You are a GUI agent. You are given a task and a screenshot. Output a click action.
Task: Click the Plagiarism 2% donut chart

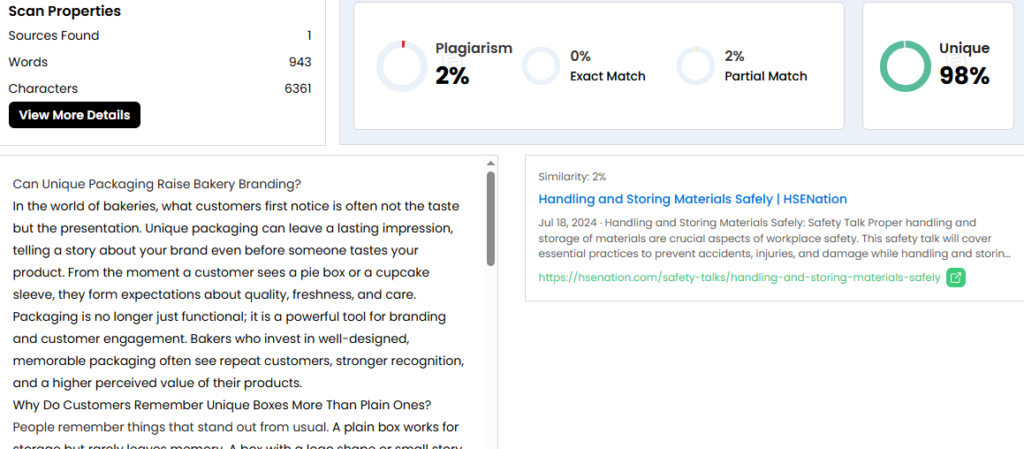click(401, 66)
